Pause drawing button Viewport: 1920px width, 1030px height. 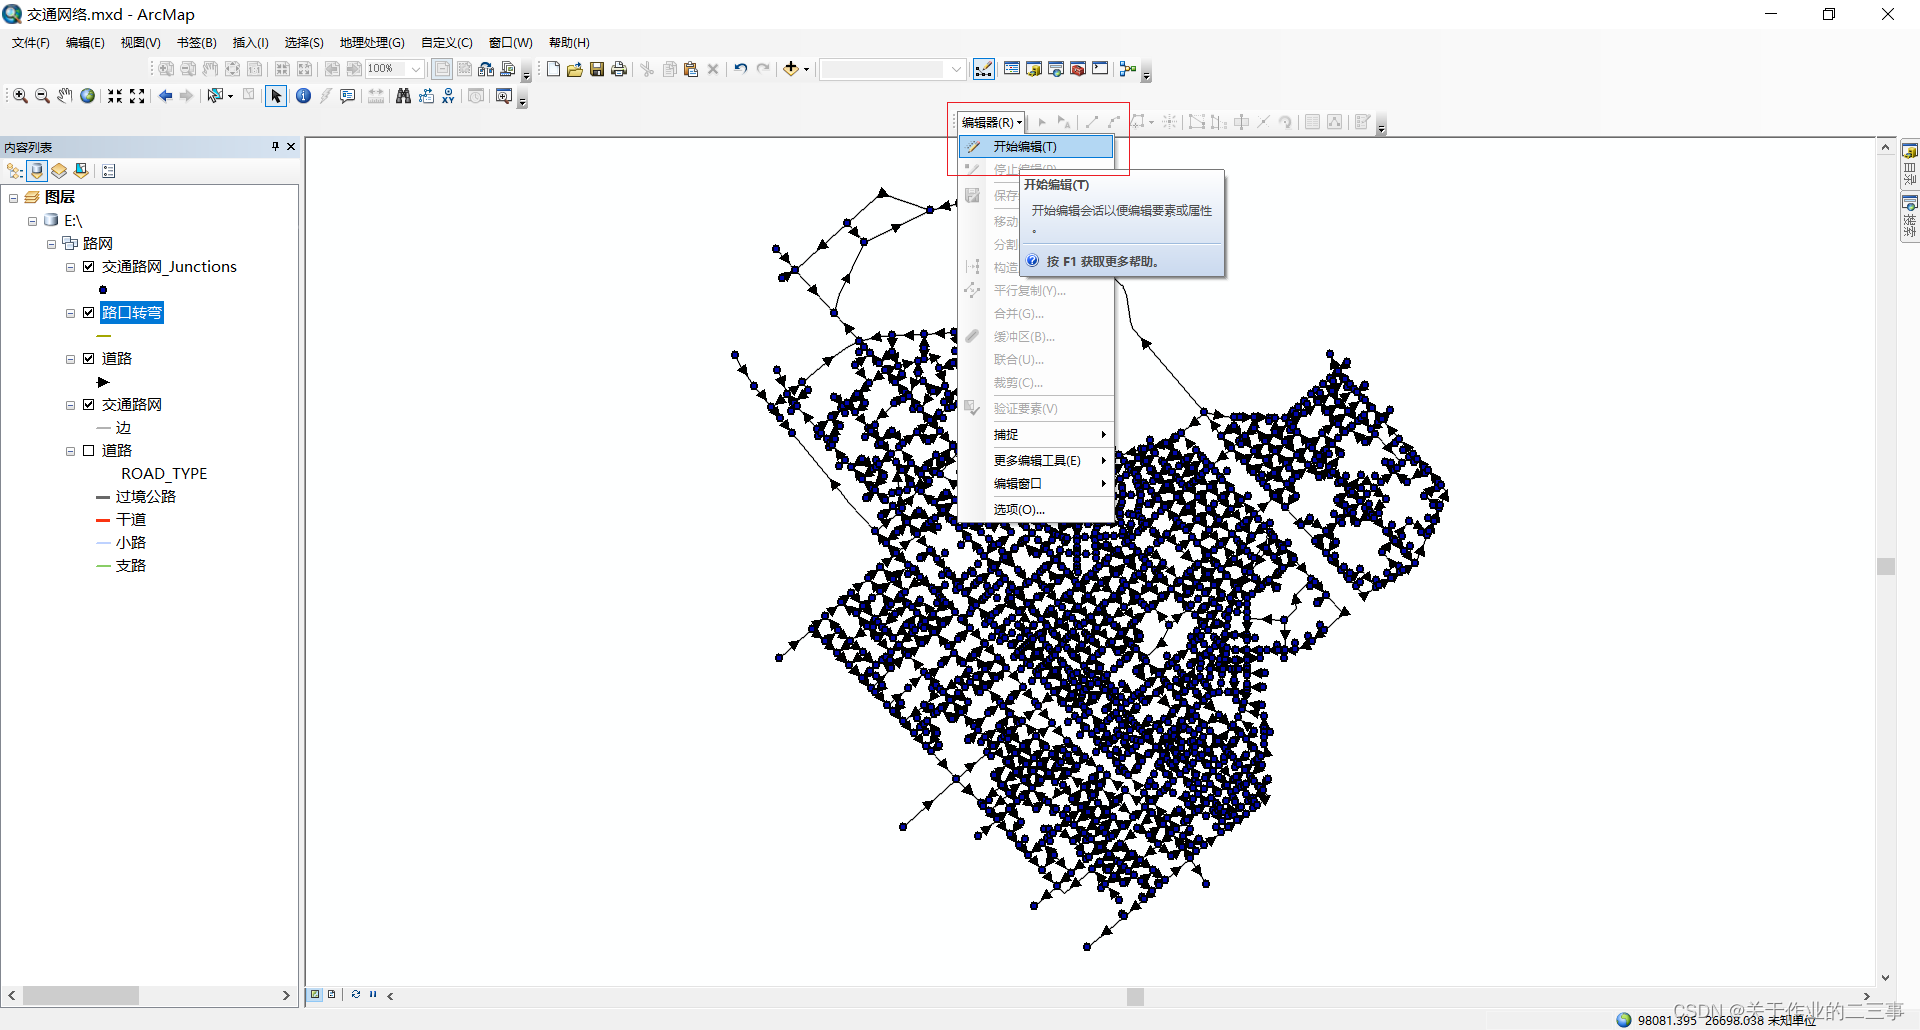[373, 994]
